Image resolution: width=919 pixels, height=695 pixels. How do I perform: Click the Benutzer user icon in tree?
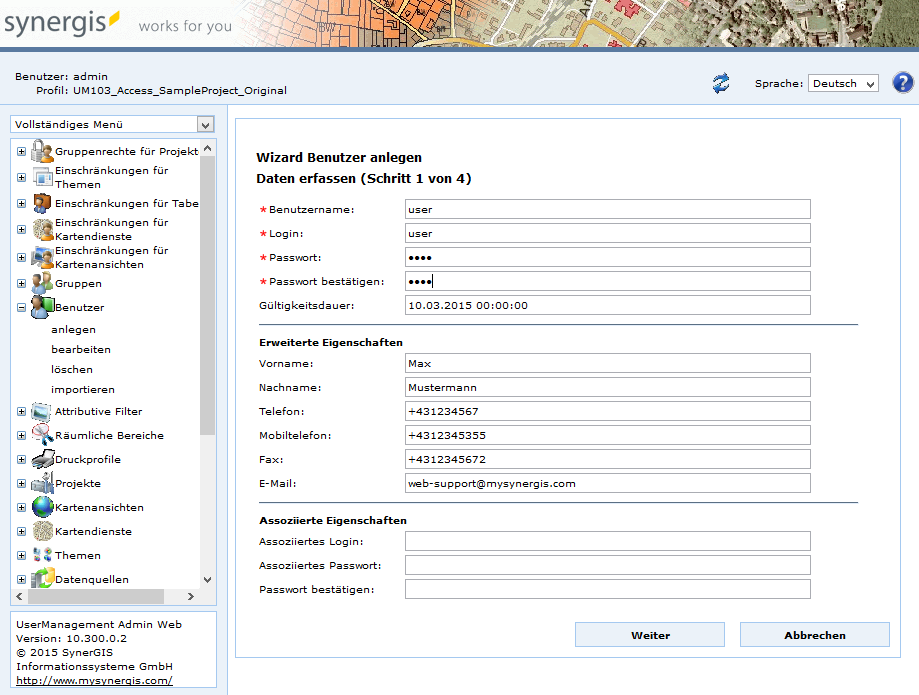click(42, 307)
